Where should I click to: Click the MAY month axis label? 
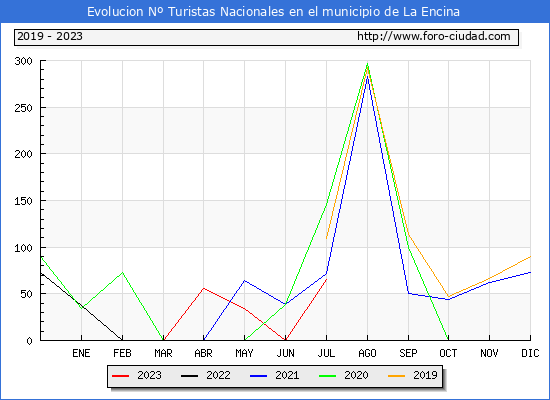pyautogui.click(x=244, y=353)
